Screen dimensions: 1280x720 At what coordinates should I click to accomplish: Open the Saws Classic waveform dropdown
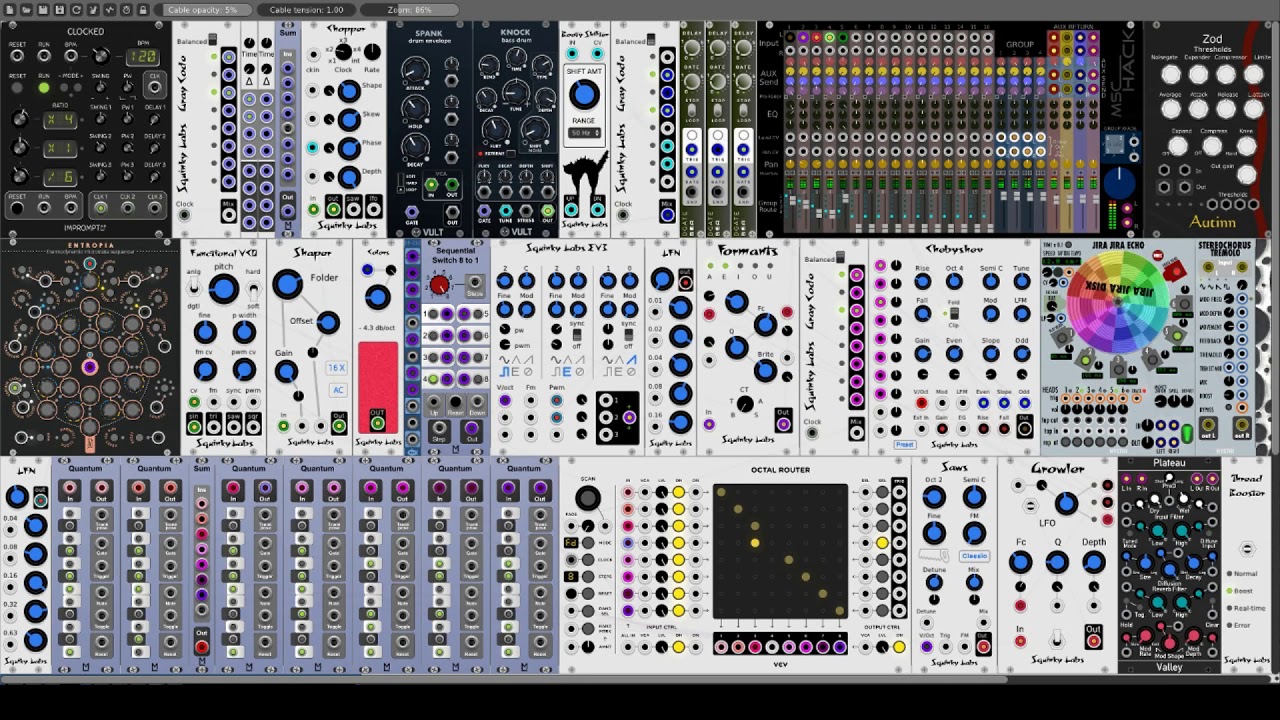click(974, 556)
